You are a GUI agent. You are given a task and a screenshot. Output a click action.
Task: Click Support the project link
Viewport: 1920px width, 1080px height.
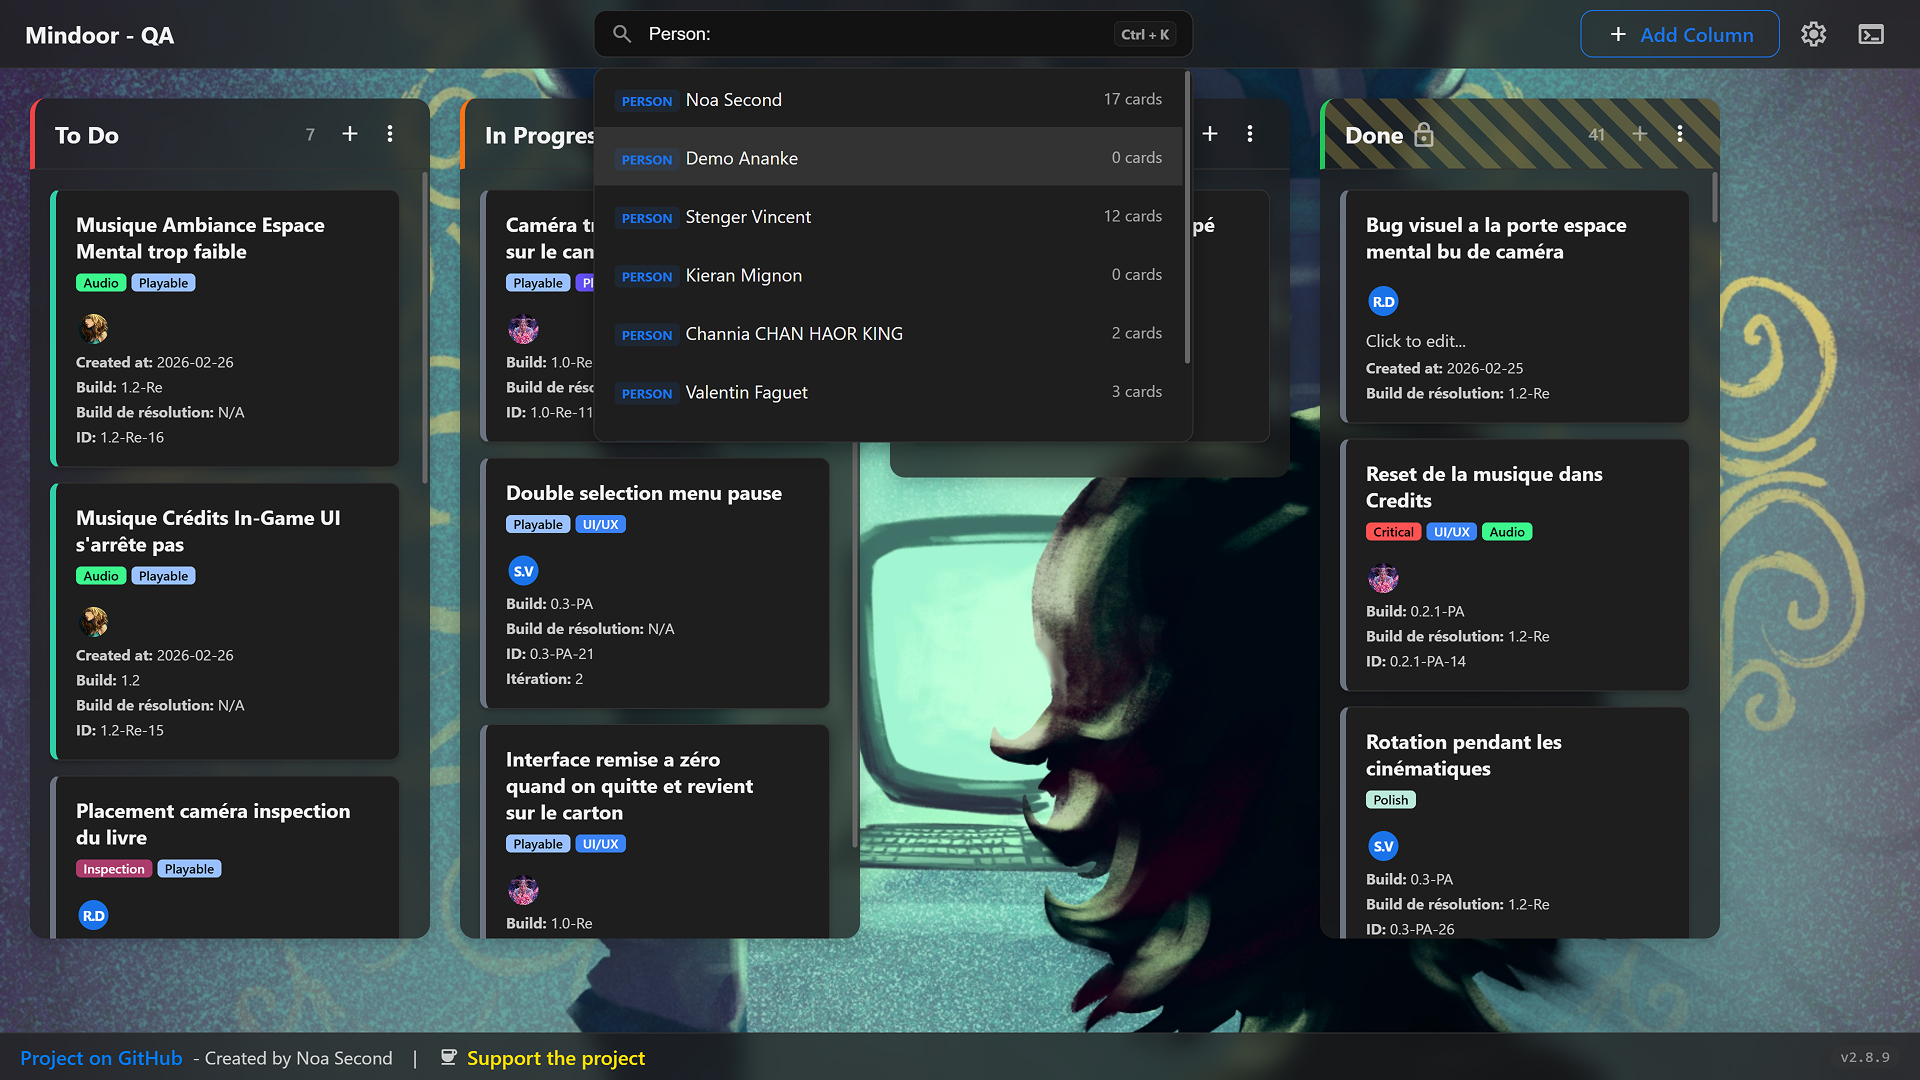click(x=555, y=1058)
